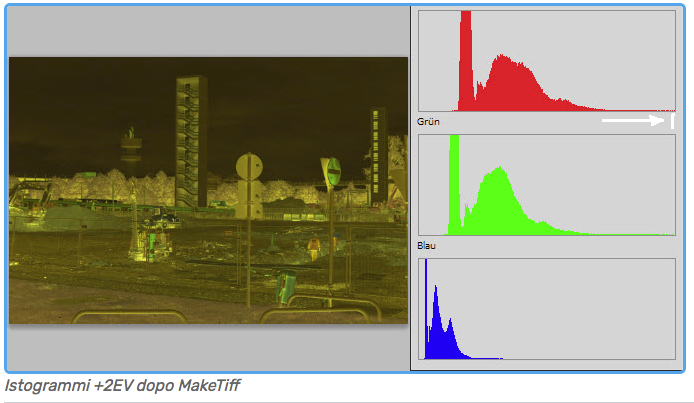Click the airport control tower on the left
Screen dimensions: 694x403
pos(131,152)
